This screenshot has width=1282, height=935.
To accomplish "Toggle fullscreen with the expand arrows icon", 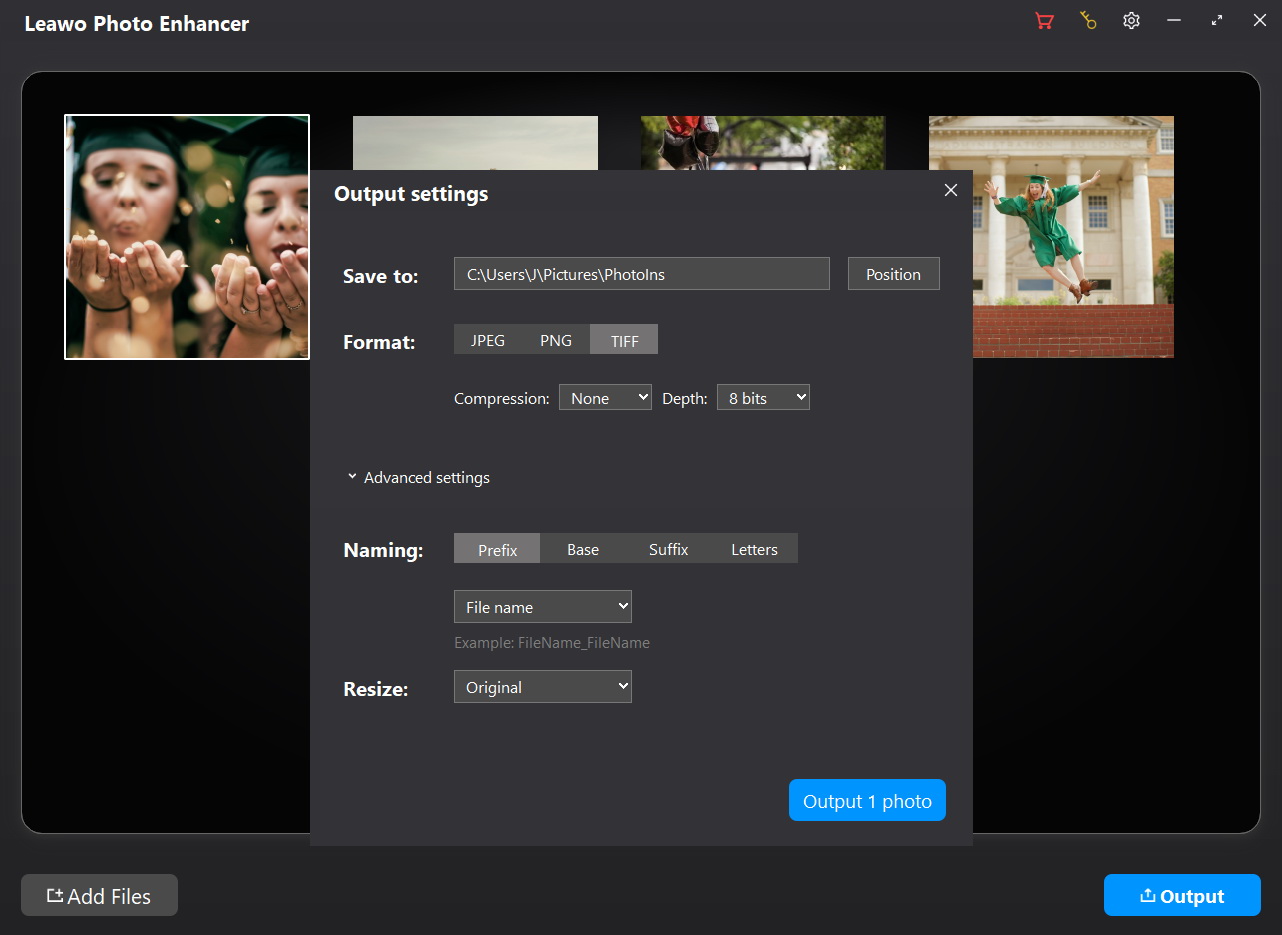I will coord(1217,21).
